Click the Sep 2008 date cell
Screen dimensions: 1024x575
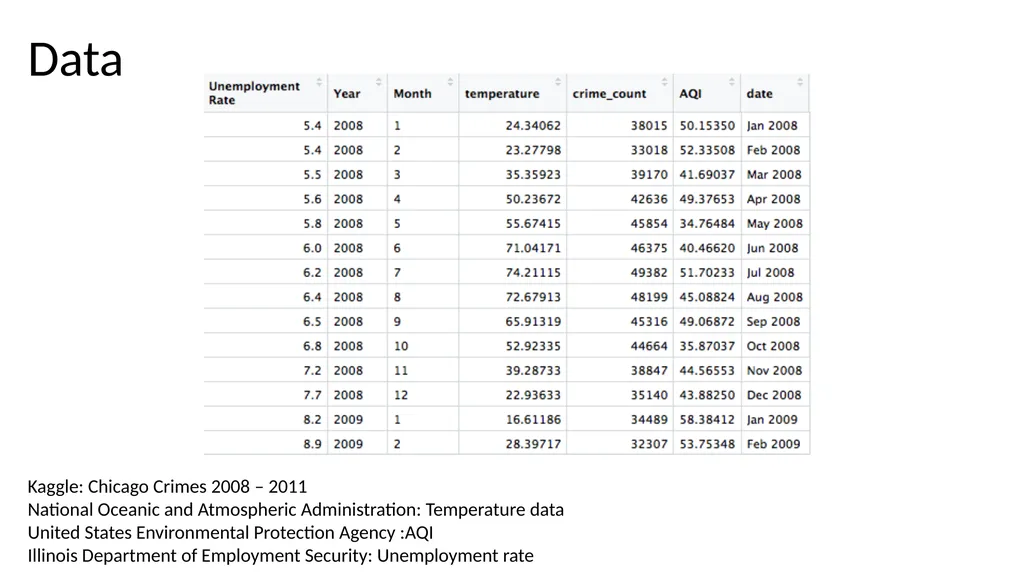tap(773, 321)
